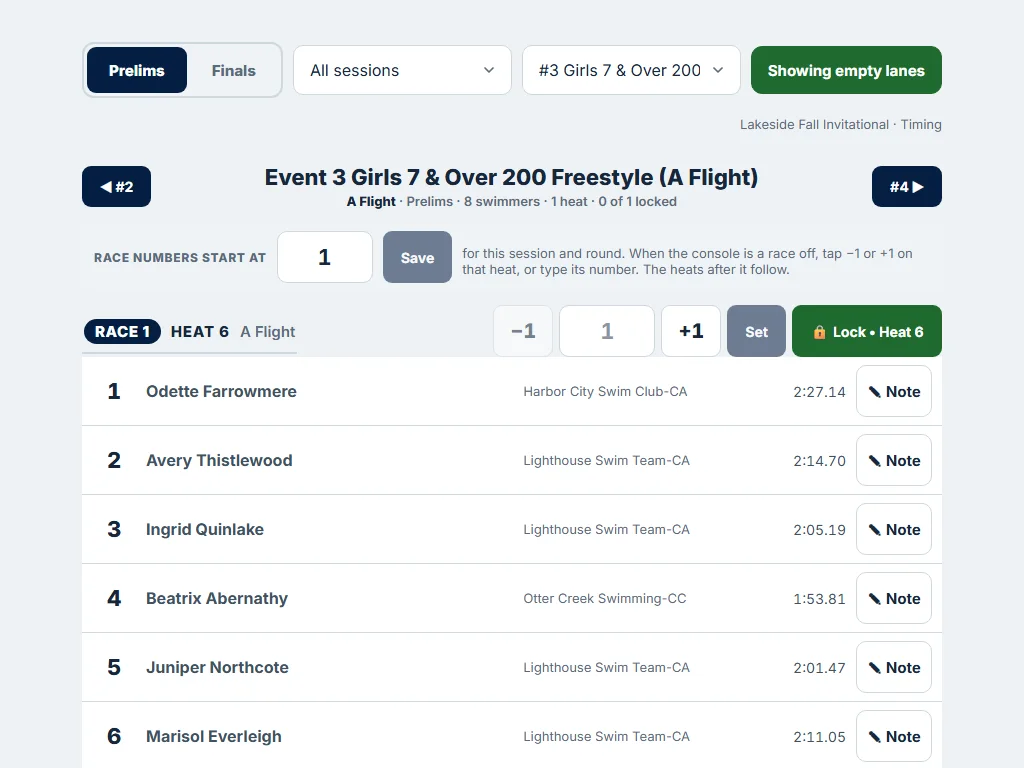Screen dimensions: 1024x768
Task: Click the seed time 2:27.14
Action: 819,392
